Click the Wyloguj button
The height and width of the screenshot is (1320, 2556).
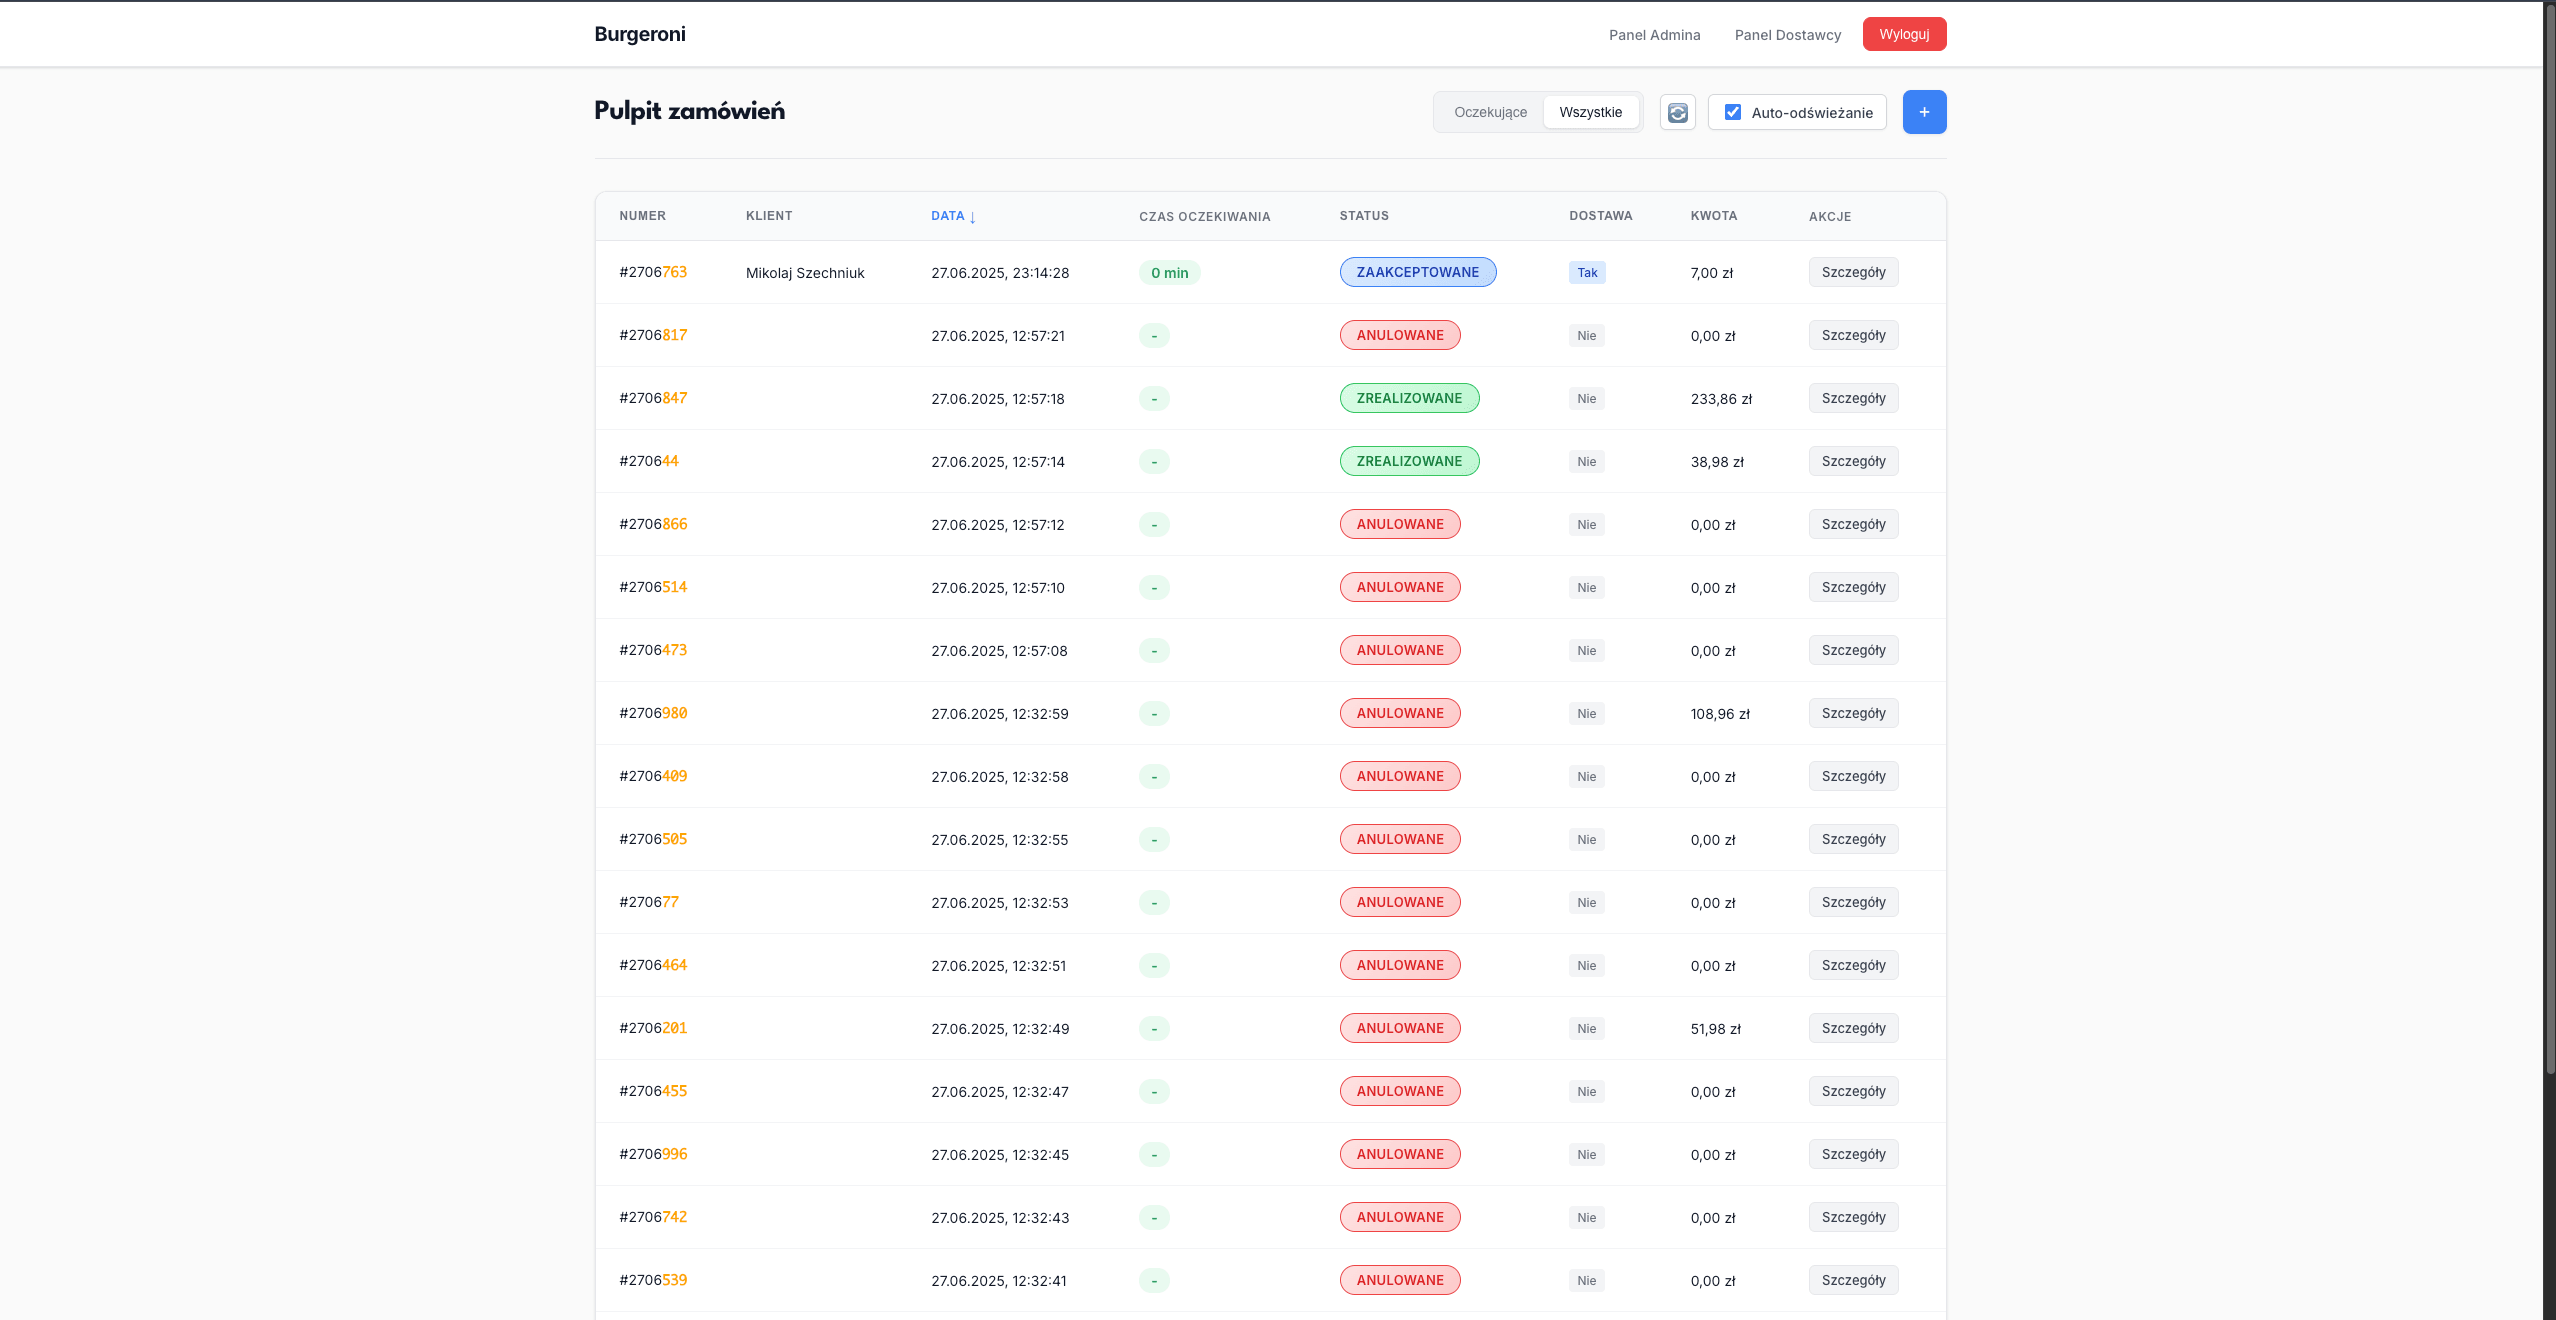point(1904,34)
